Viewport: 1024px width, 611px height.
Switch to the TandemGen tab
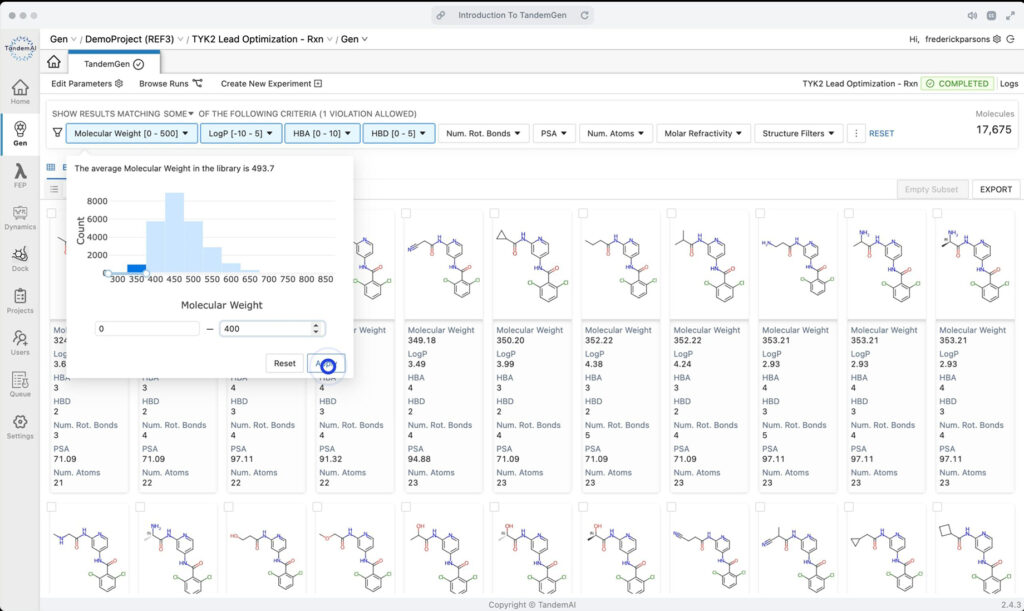coord(111,62)
